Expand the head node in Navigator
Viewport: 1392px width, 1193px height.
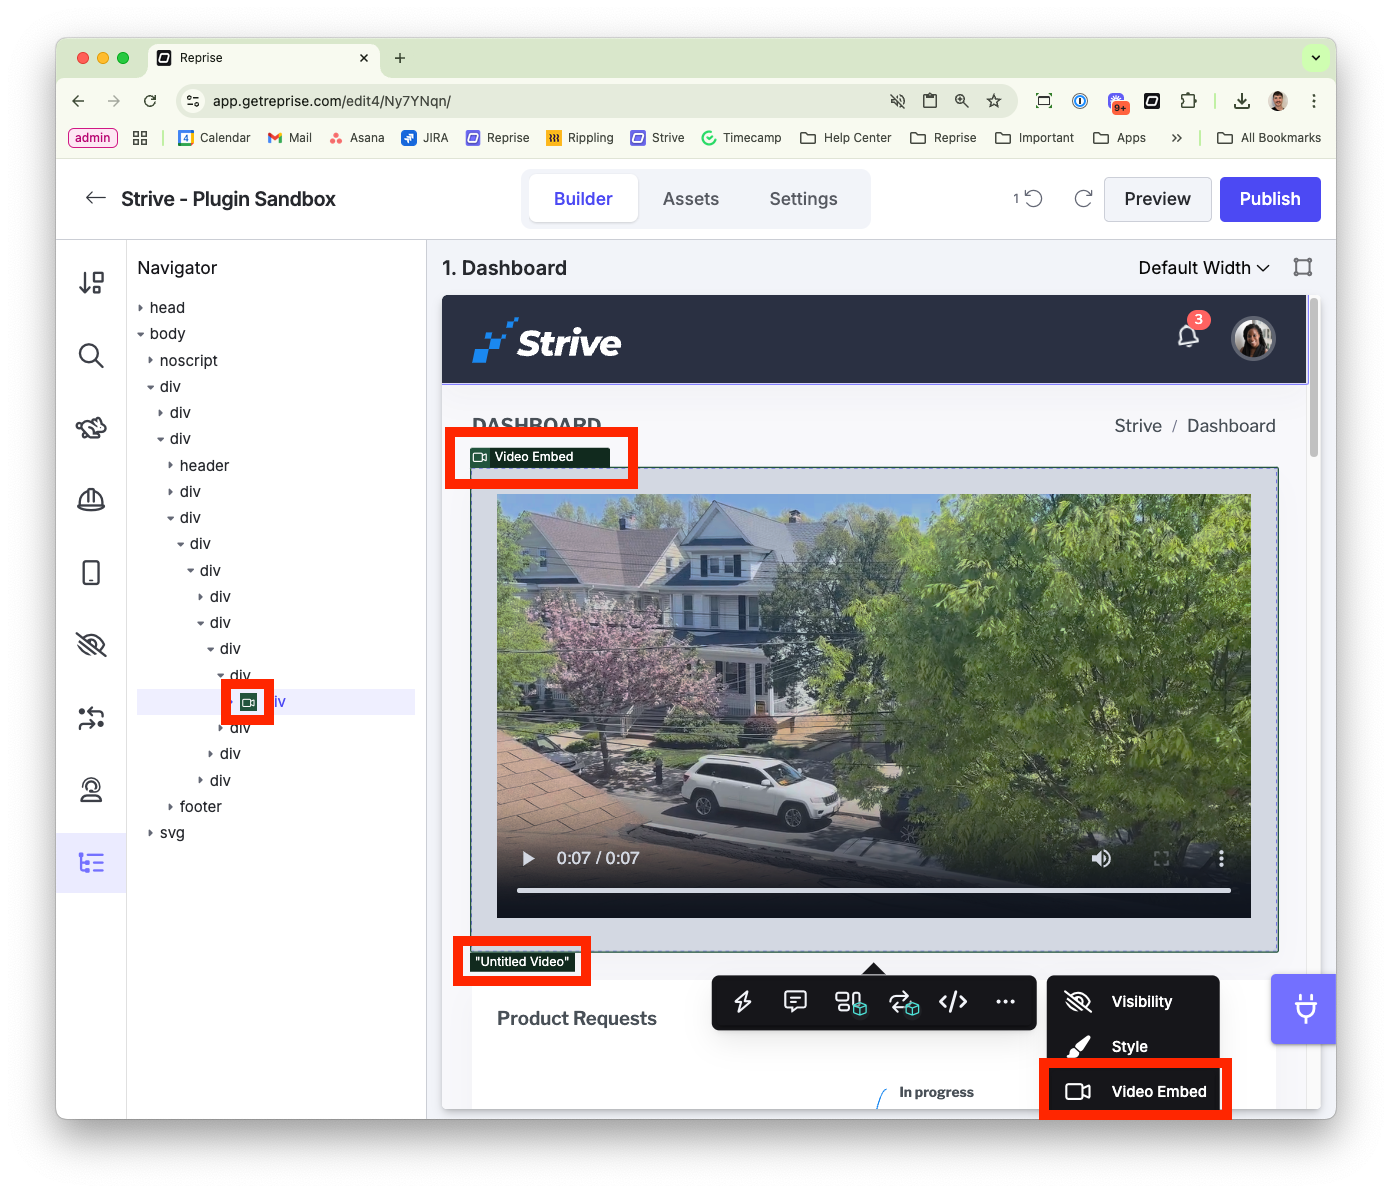click(141, 308)
